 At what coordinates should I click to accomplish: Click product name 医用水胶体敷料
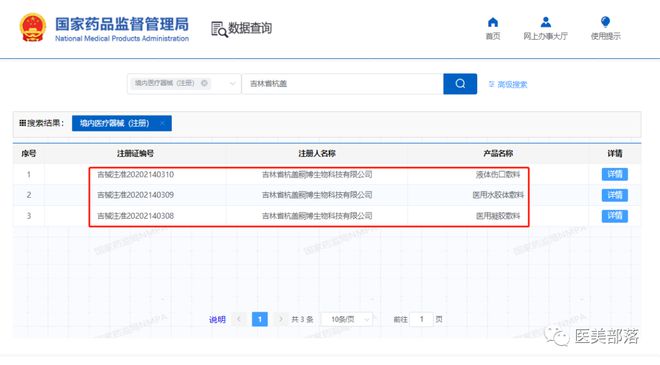tap(498, 195)
